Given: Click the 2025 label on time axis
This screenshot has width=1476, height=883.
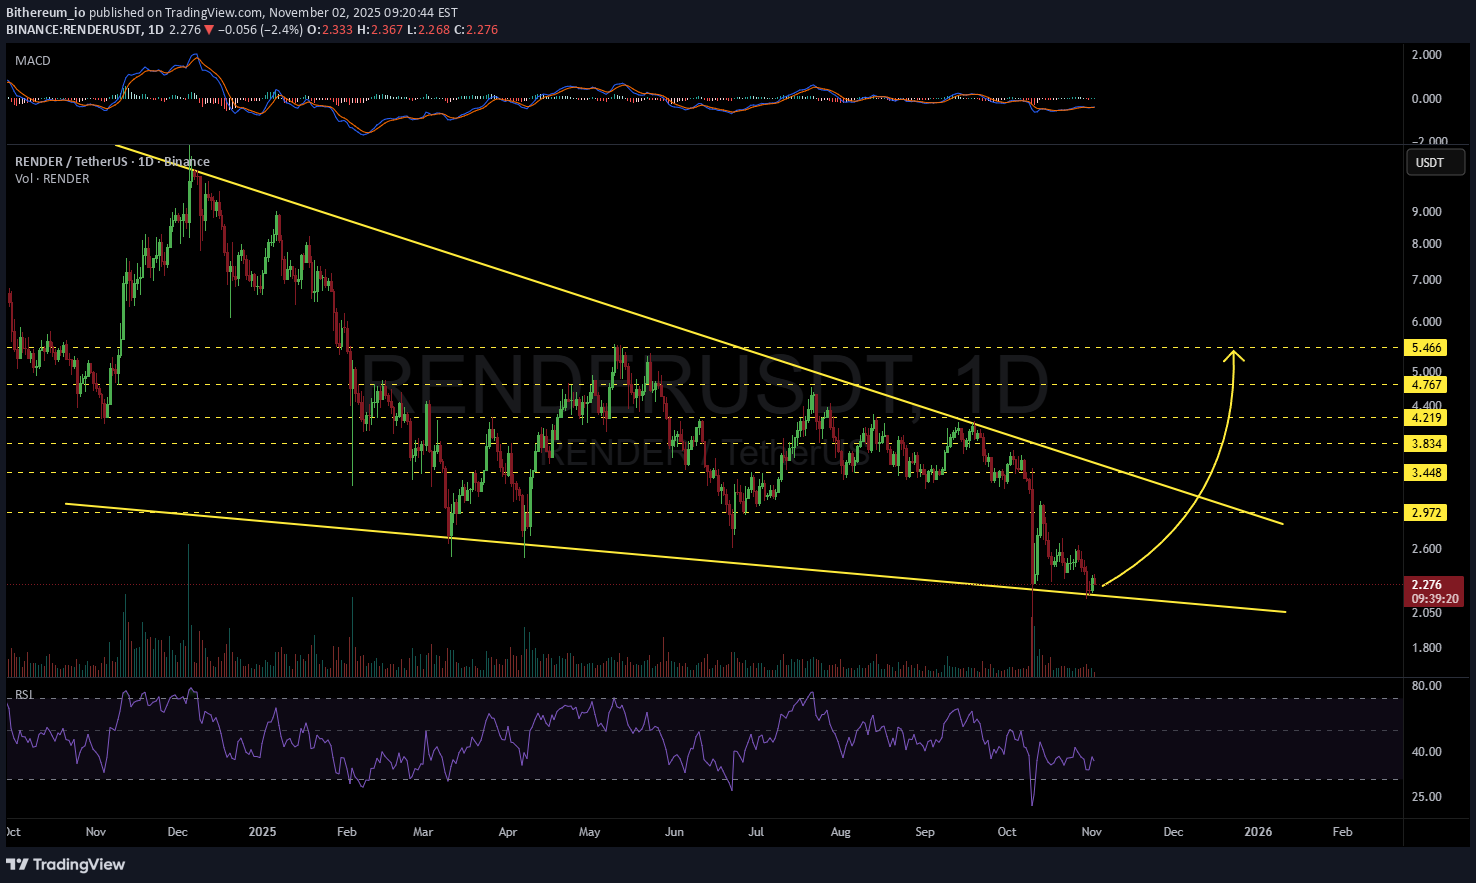Looking at the screenshot, I should tap(262, 832).
